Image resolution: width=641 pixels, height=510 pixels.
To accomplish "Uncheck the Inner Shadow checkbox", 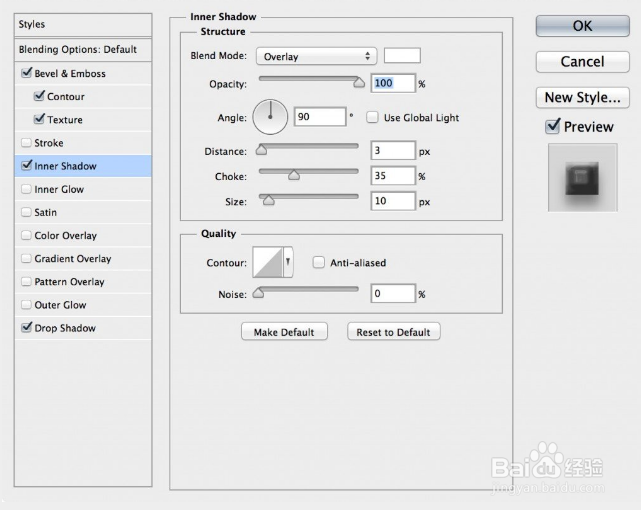I will [27, 165].
